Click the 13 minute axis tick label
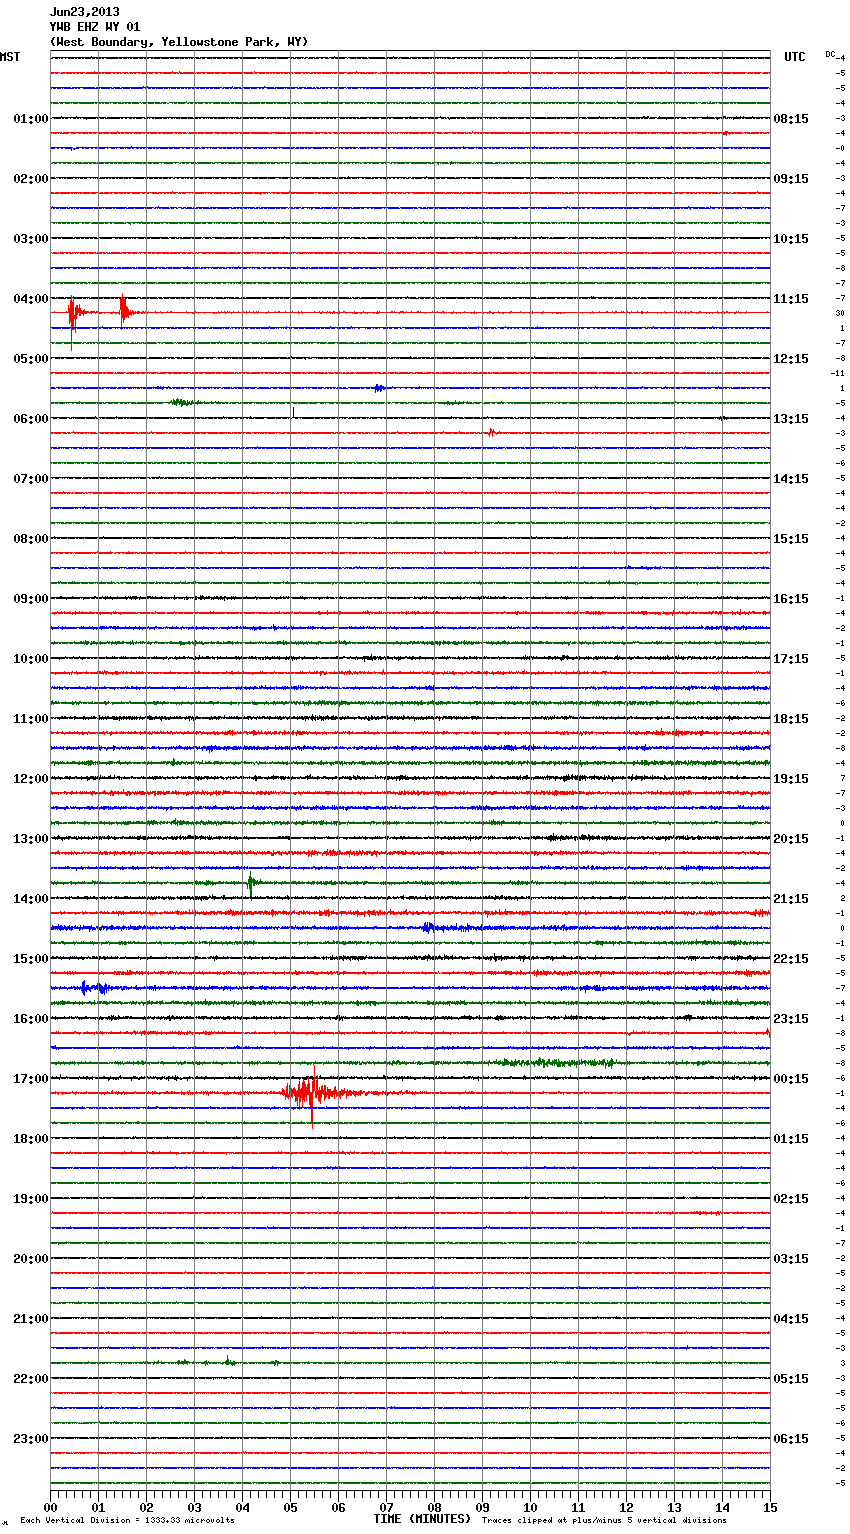The image size is (850, 1534). coord(674,1507)
